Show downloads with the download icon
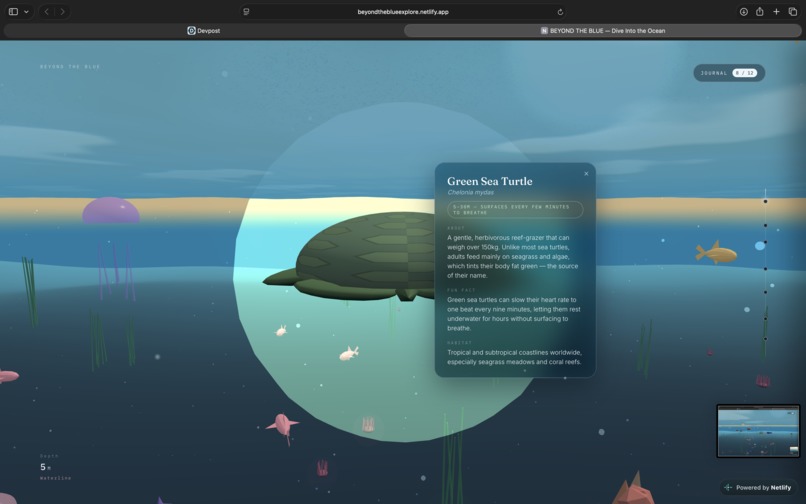Viewport: 806px width, 504px height. tap(743, 11)
